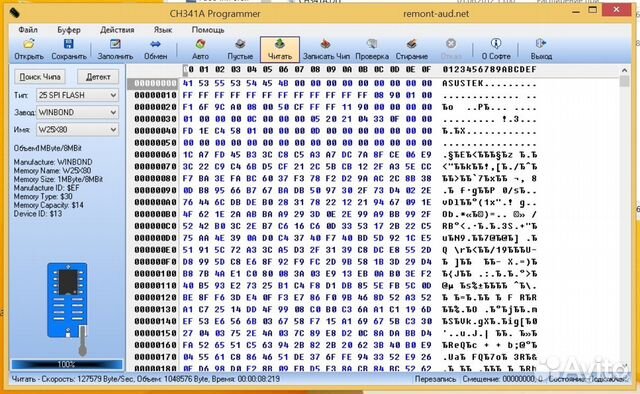Click the hex view vertical scrollbar up arrow

click(x=624, y=70)
